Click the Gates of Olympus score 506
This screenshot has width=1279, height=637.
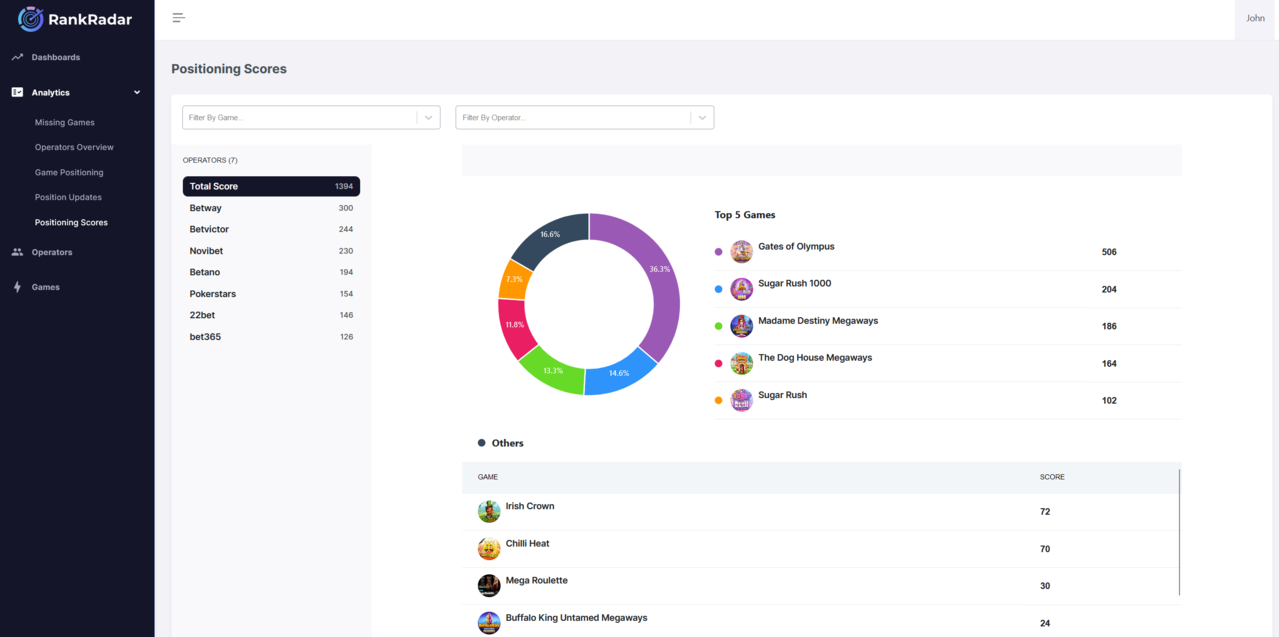click(1109, 252)
